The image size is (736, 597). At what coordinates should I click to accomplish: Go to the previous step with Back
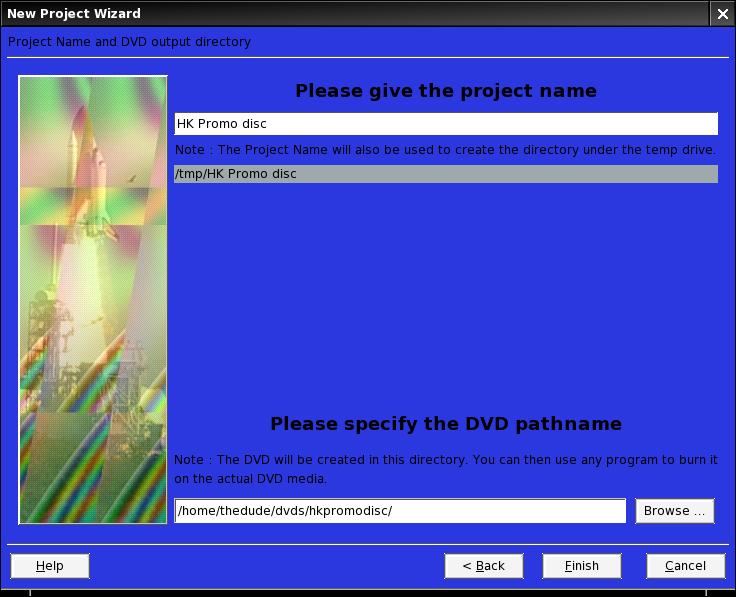pos(484,566)
